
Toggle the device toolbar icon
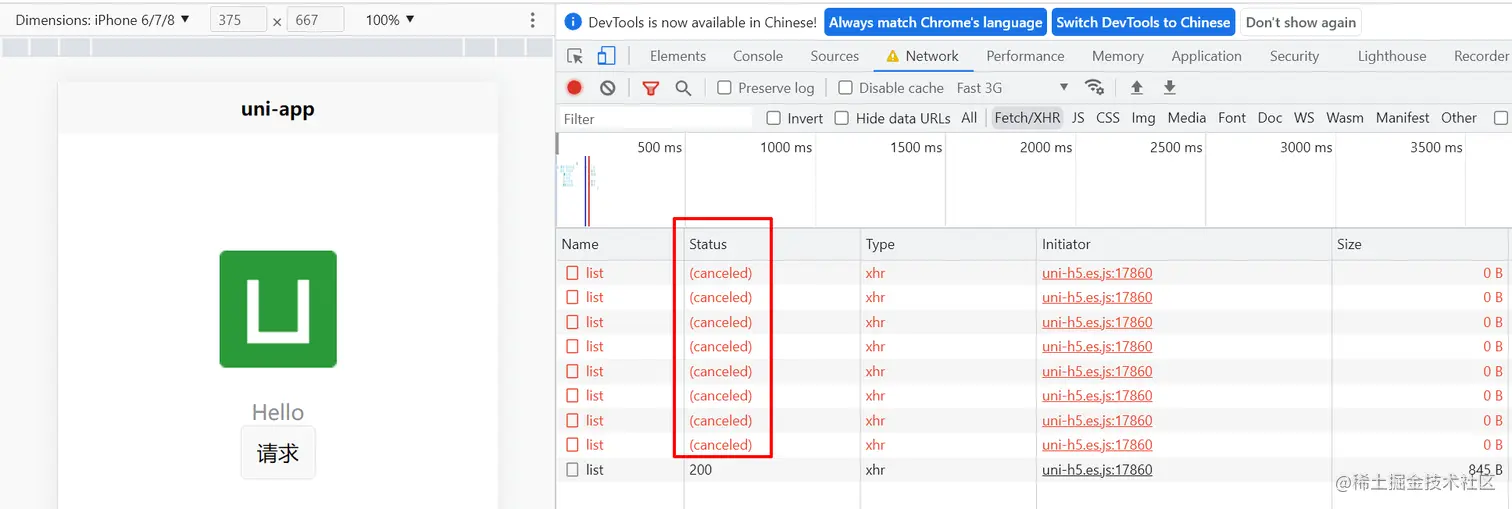coord(606,56)
